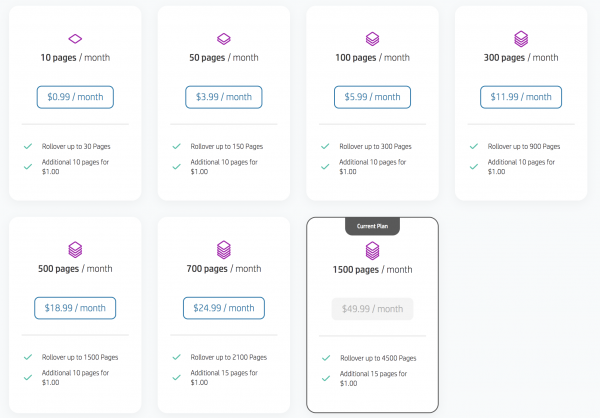Image resolution: width=600 pixels, height=418 pixels.
Task: Click the 300 pages plan stack icon
Action: pos(521,39)
